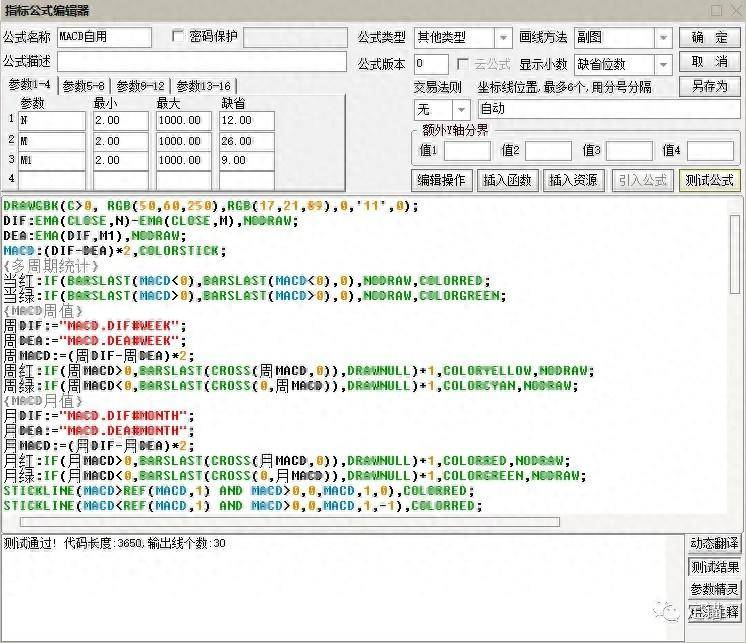Image resolution: width=746 pixels, height=643 pixels.
Task: Click parameter 1 name field N
Action: pyautogui.click(x=52, y=121)
